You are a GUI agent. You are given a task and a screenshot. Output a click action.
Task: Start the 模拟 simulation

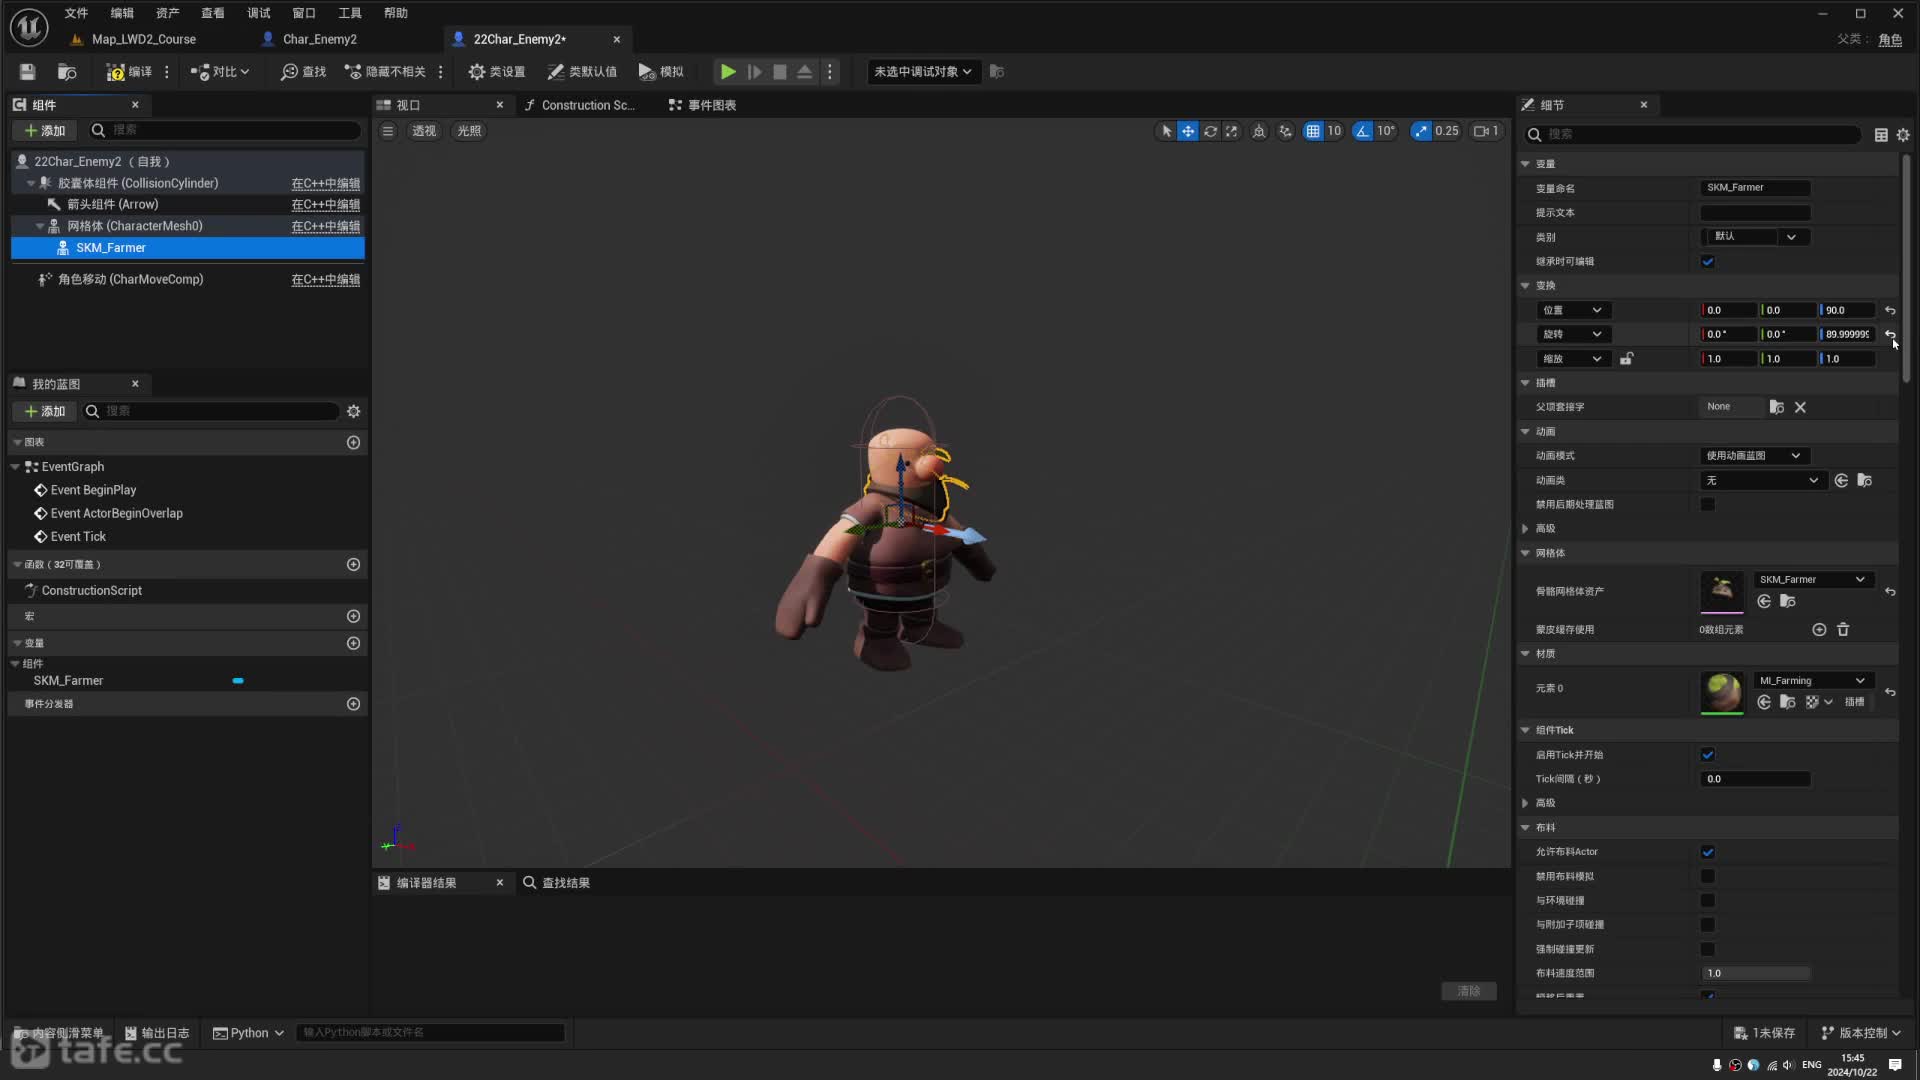point(661,72)
